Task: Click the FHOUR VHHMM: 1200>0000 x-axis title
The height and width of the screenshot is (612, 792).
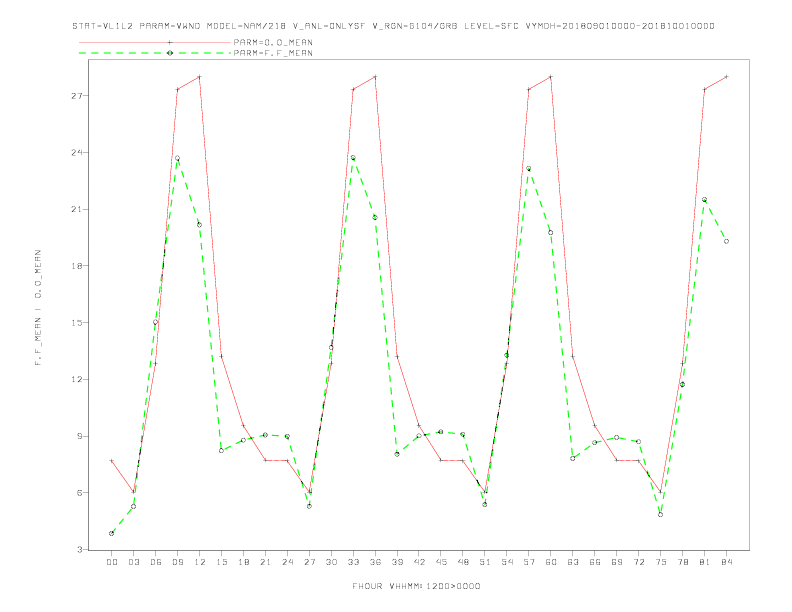Action: (x=416, y=586)
